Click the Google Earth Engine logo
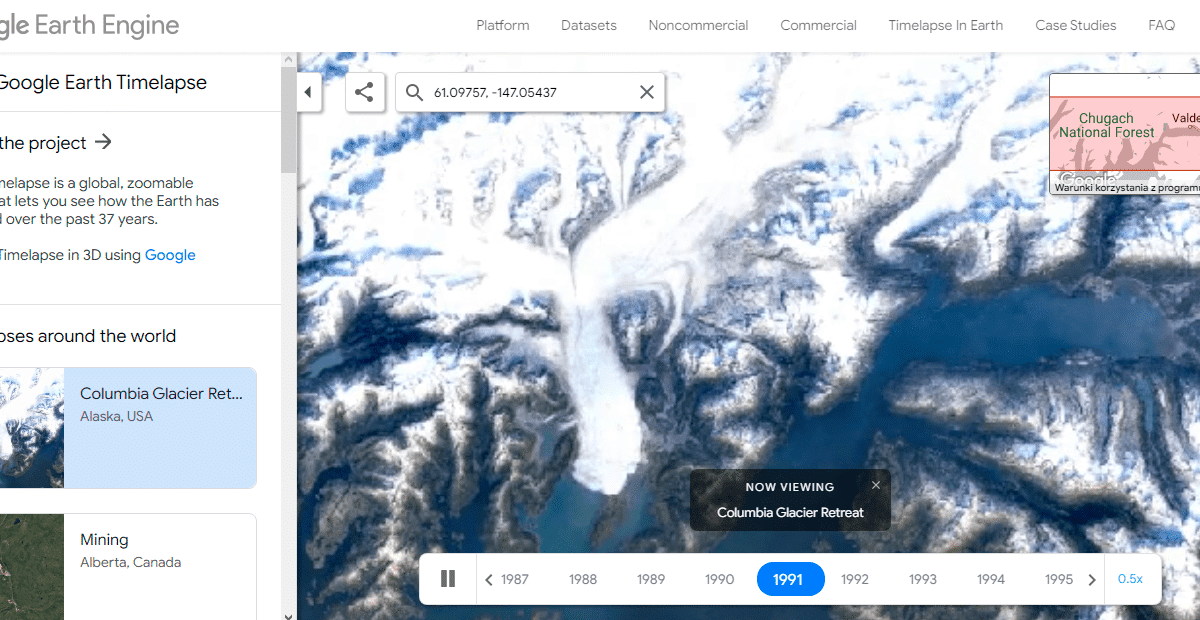Viewport: 1200px width, 620px height. [x=88, y=24]
